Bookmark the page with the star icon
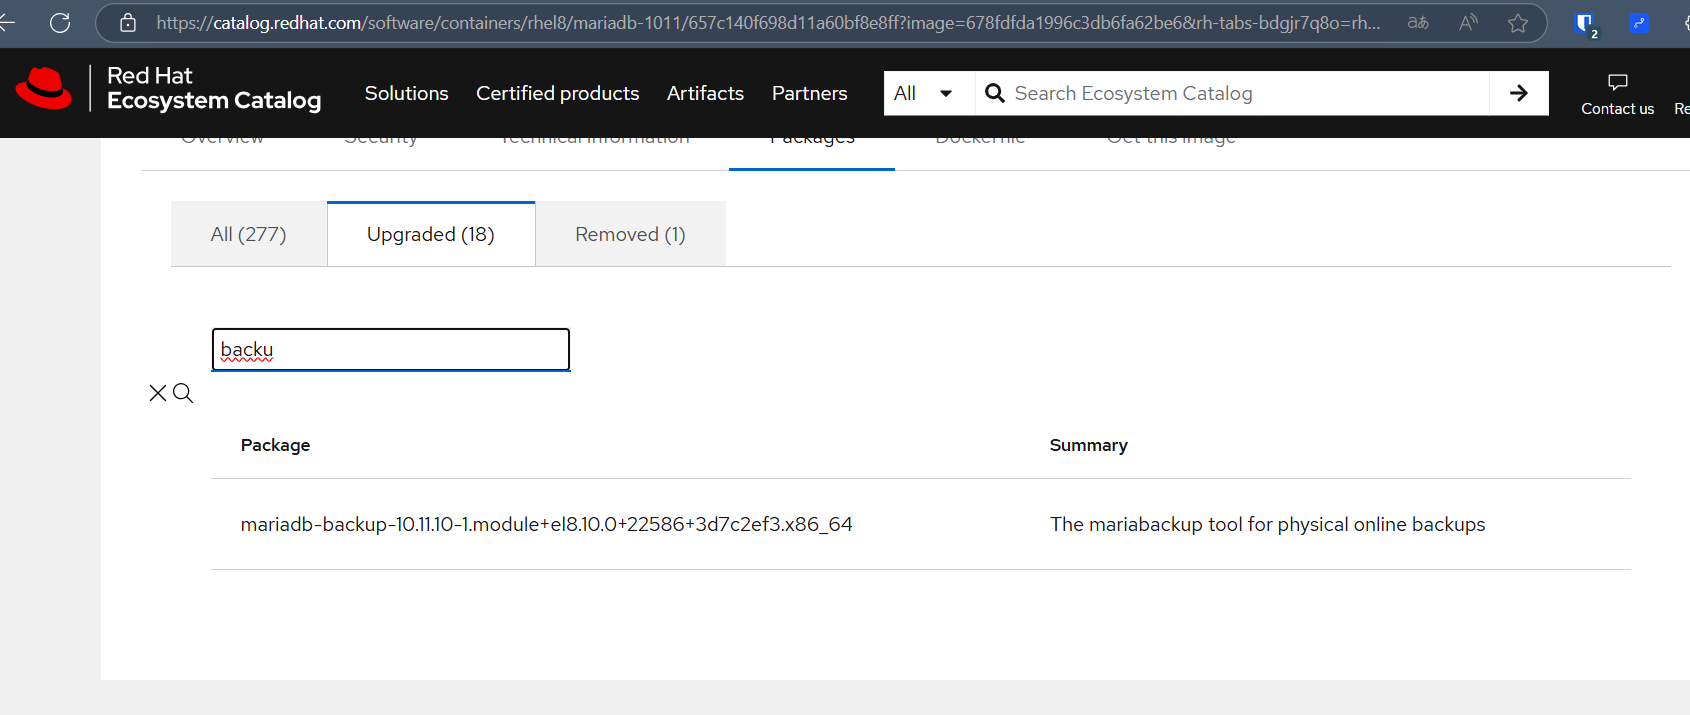 [1518, 23]
